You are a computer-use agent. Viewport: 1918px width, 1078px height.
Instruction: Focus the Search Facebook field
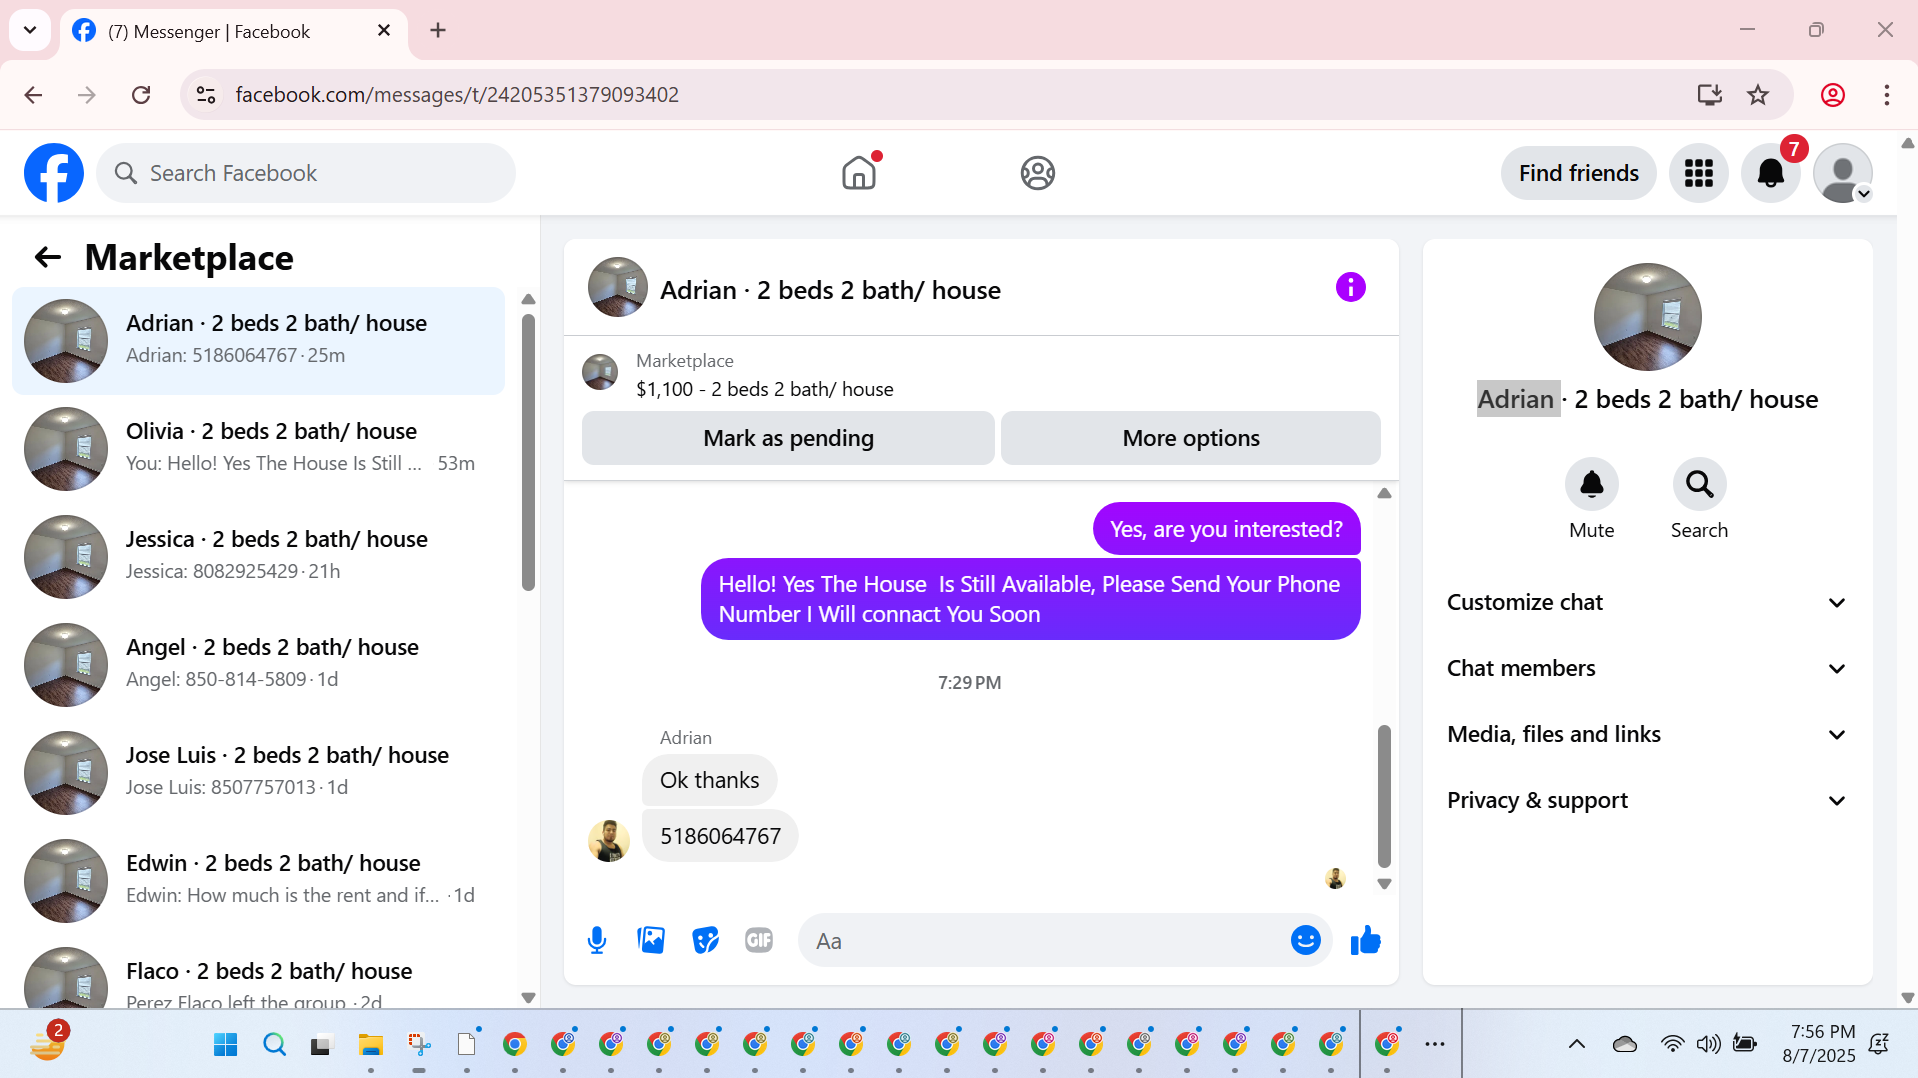pyautogui.click(x=306, y=173)
